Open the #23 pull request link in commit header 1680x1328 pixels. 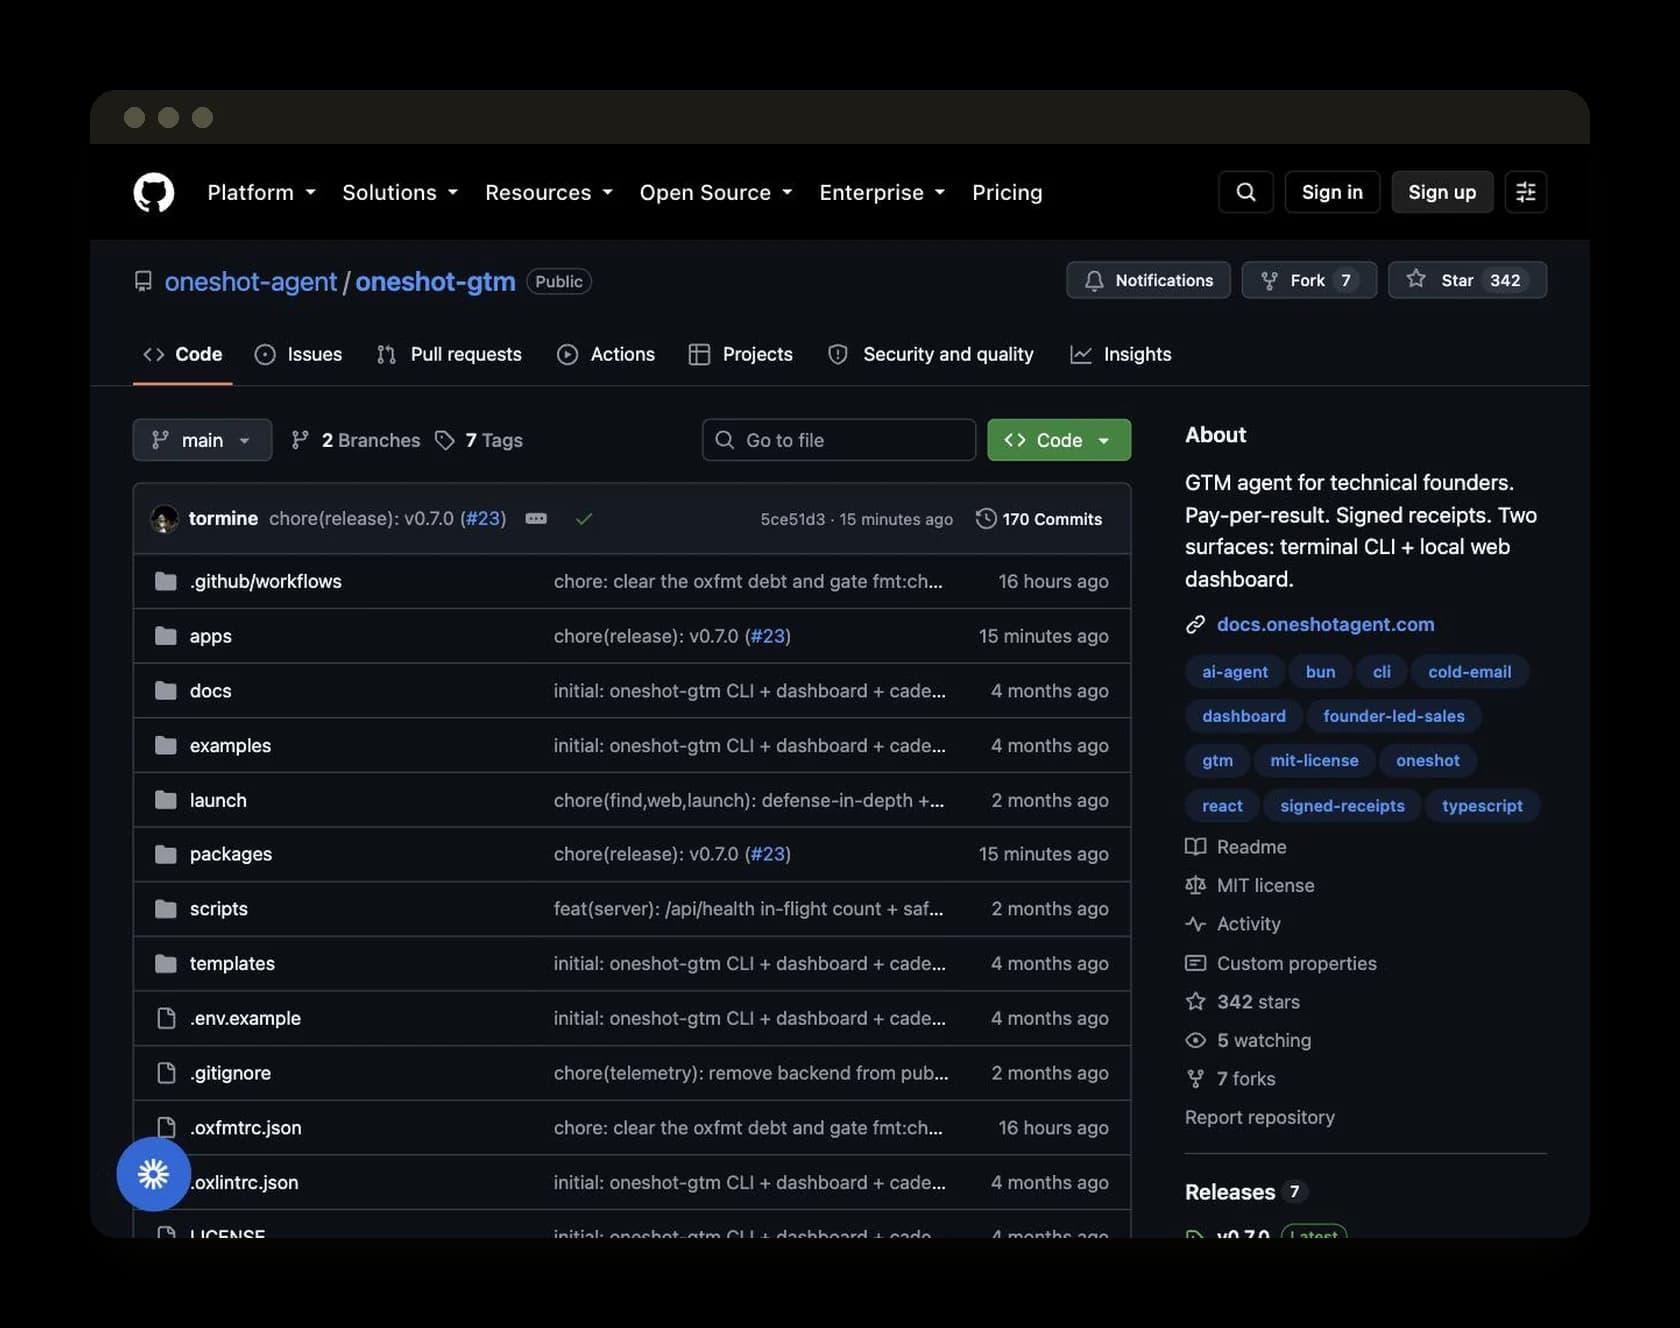tap(483, 519)
